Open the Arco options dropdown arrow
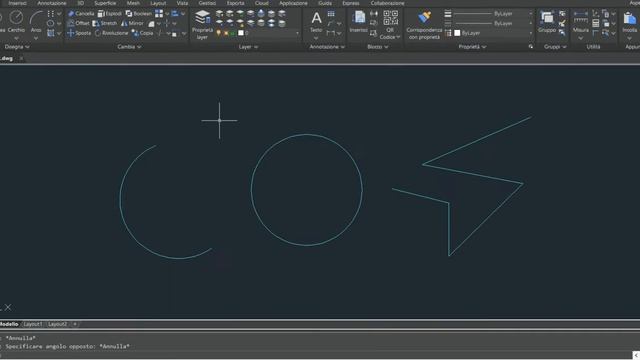The image size is (640, 360). (x=36, y=38)
